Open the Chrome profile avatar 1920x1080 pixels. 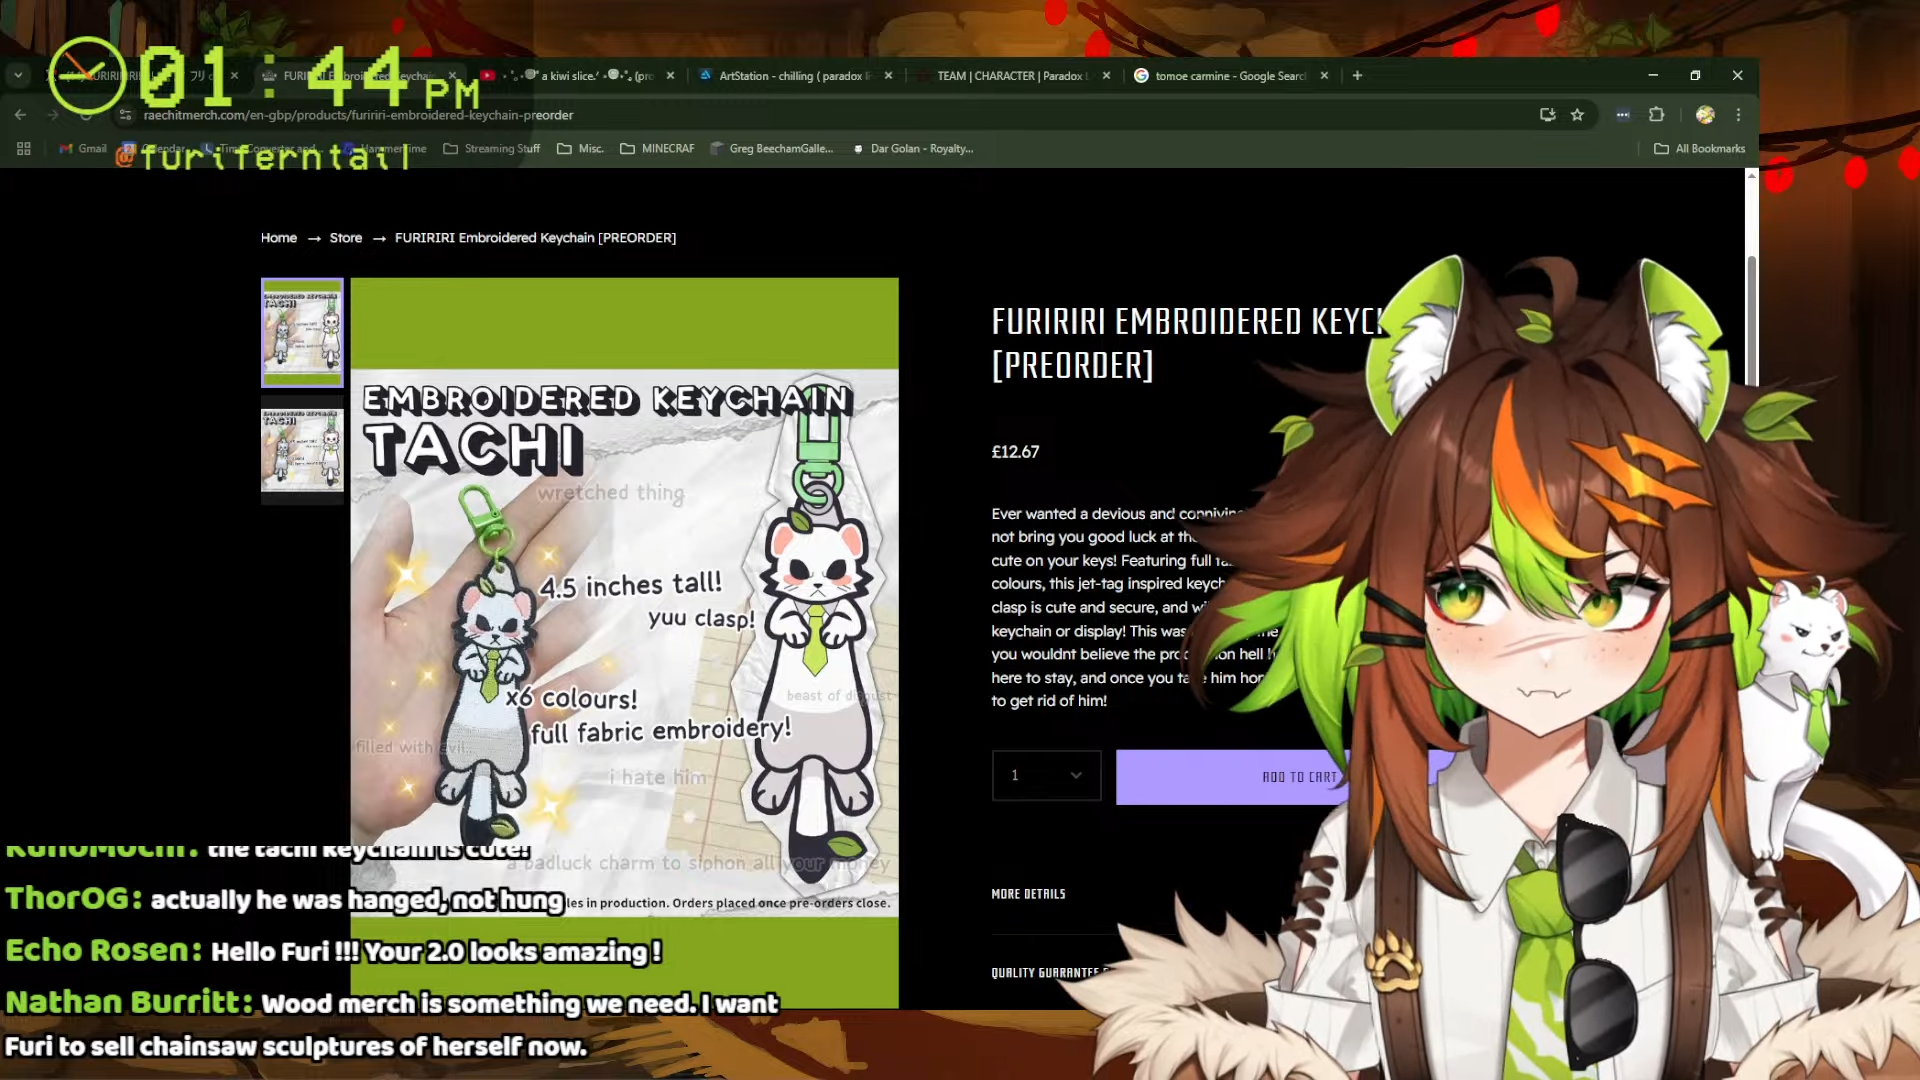coord(1705,115)
